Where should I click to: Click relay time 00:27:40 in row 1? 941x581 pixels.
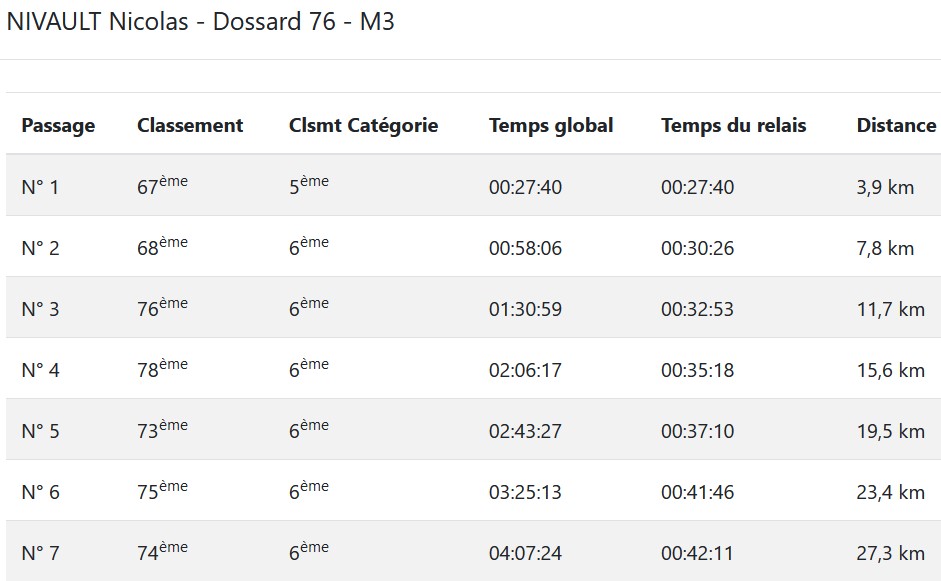(697, 187)
